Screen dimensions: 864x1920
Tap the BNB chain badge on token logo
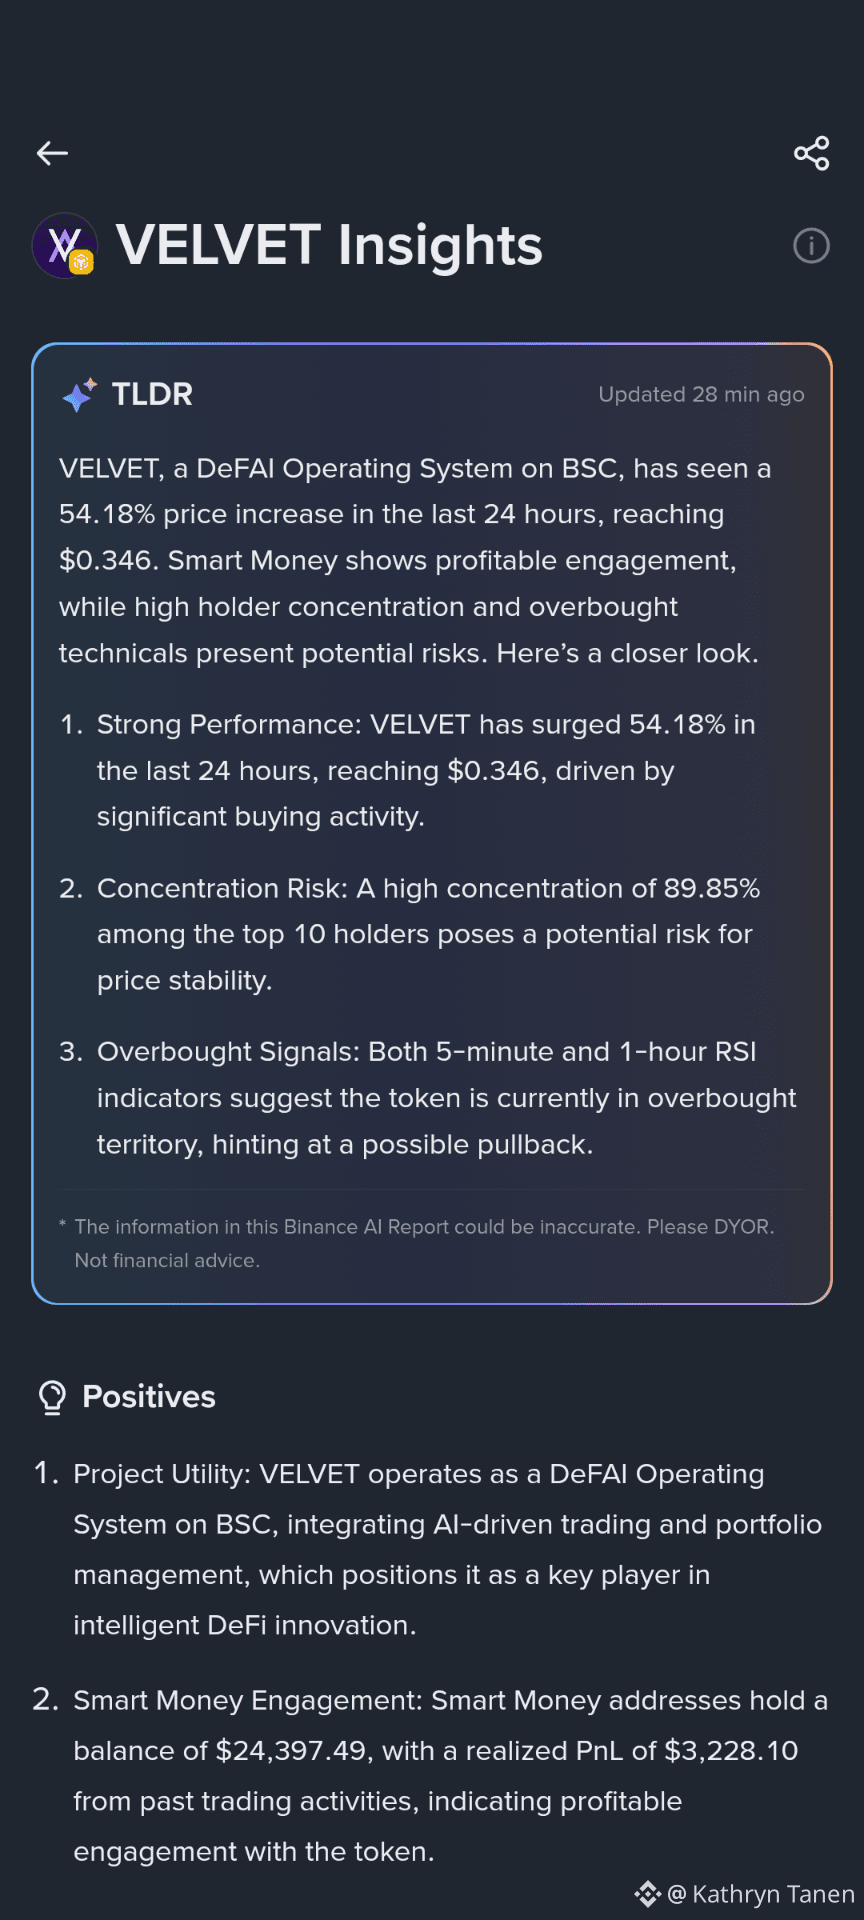coord(81,263)
